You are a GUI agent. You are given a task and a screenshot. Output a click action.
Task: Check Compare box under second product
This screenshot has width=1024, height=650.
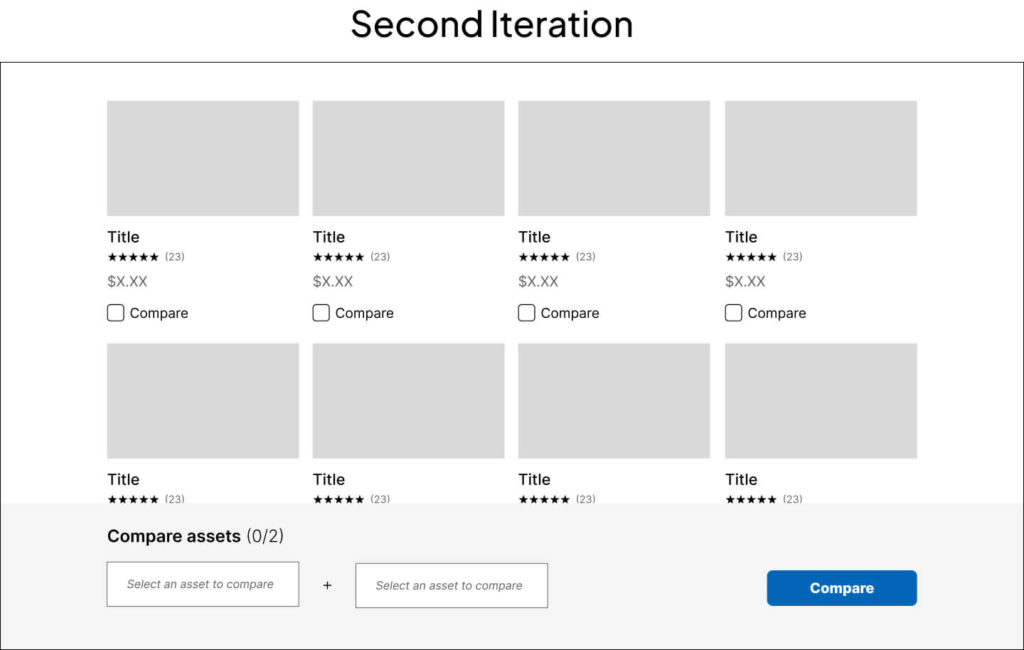click(321, 313)
